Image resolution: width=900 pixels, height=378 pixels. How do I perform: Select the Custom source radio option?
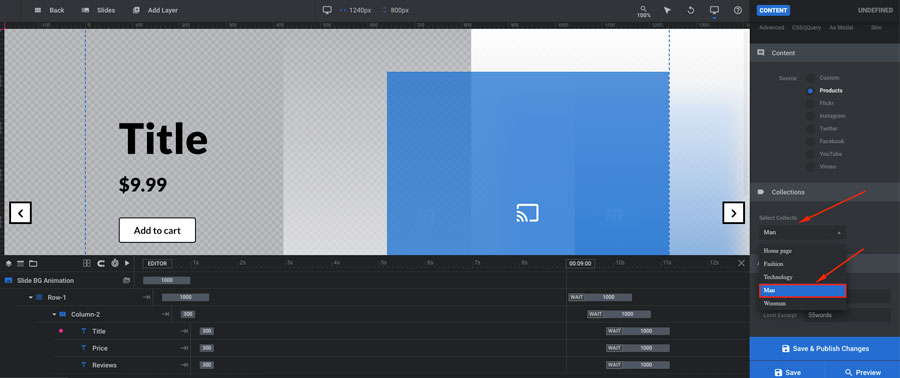click(x=810, y=78)
